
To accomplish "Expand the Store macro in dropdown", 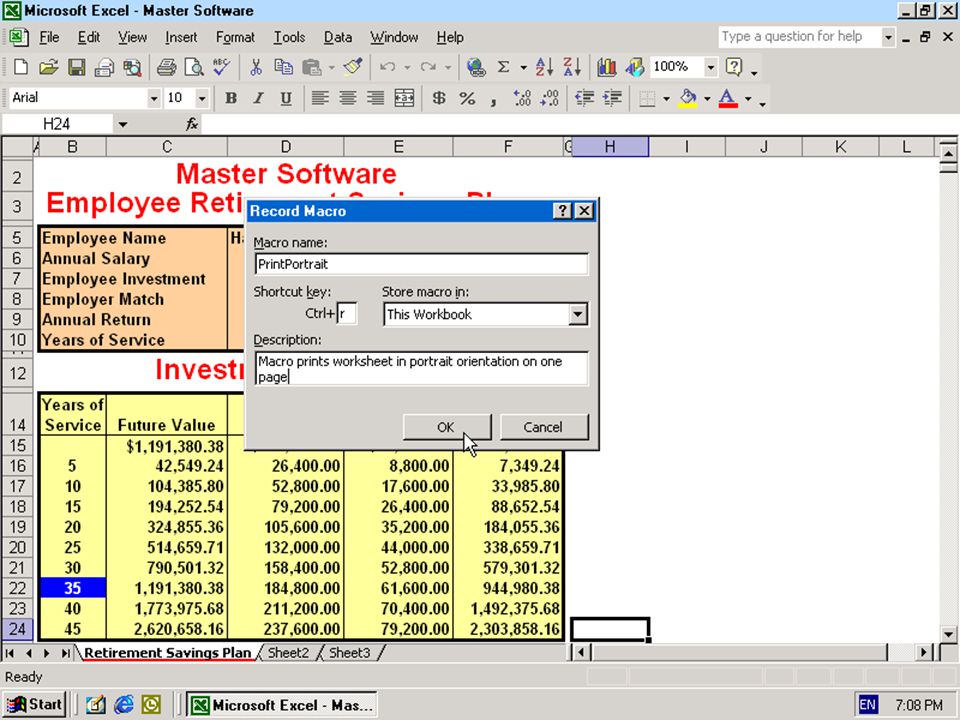I will pyautogui.click(x=577, y=315).
